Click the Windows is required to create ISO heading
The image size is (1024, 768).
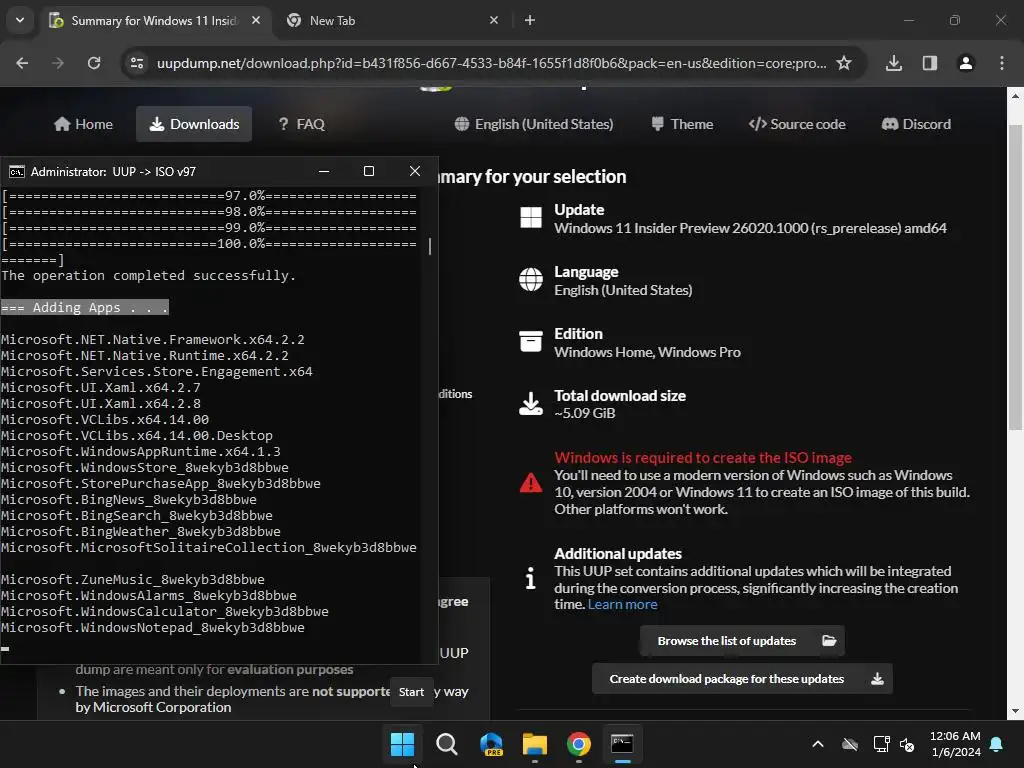click(x=703, y=457)
